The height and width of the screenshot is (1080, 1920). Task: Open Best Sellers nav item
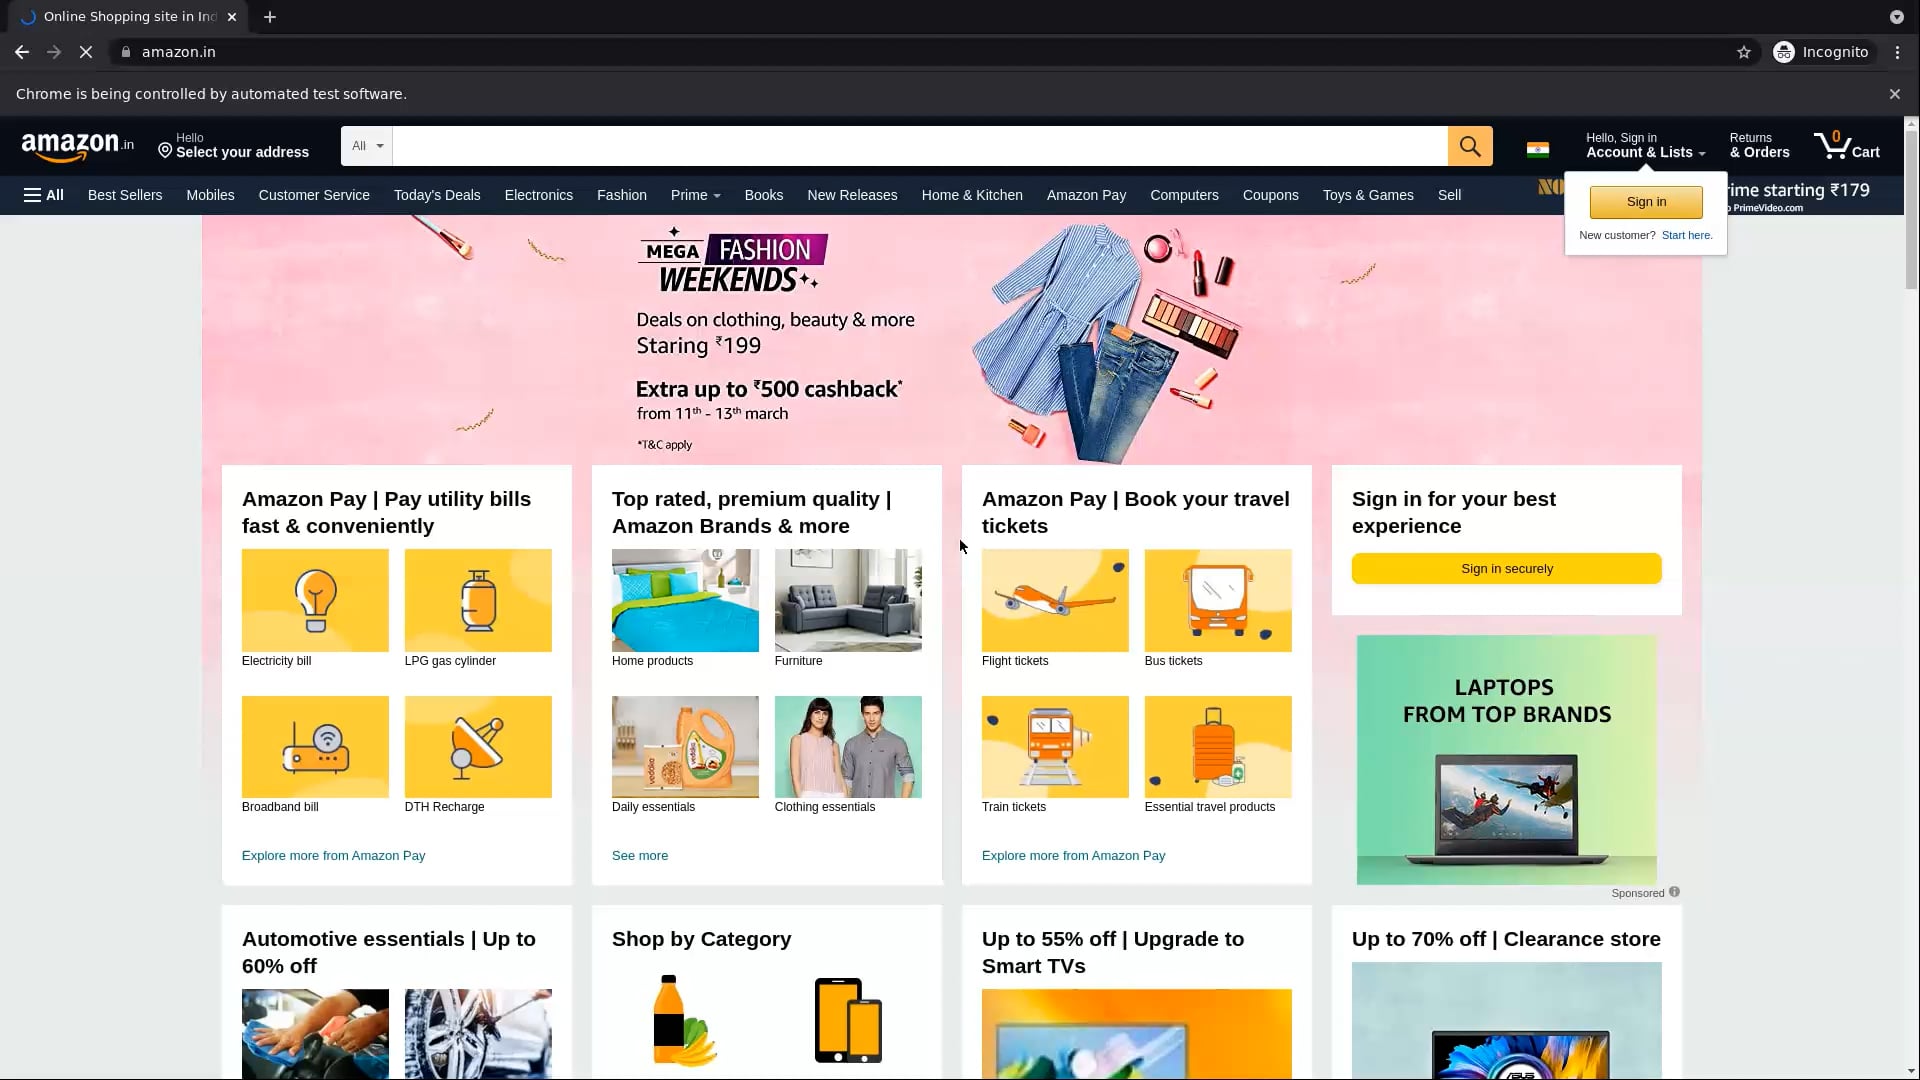pos(125,195)
